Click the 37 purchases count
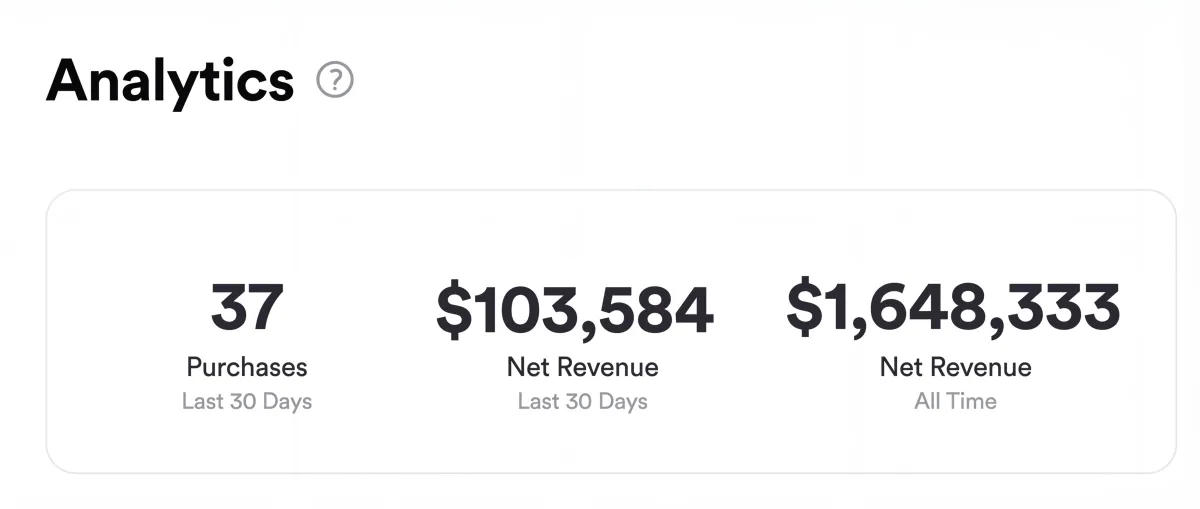Viewport: 1200px width, 509px height. point(247,308)
